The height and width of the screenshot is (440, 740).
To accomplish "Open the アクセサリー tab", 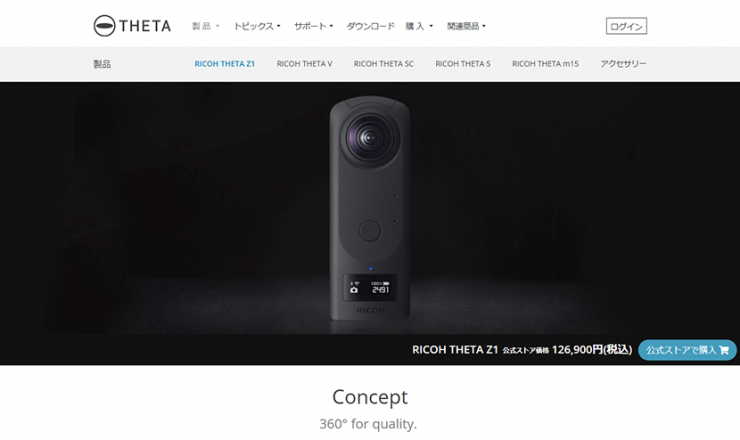I will [x=623, y=64].
